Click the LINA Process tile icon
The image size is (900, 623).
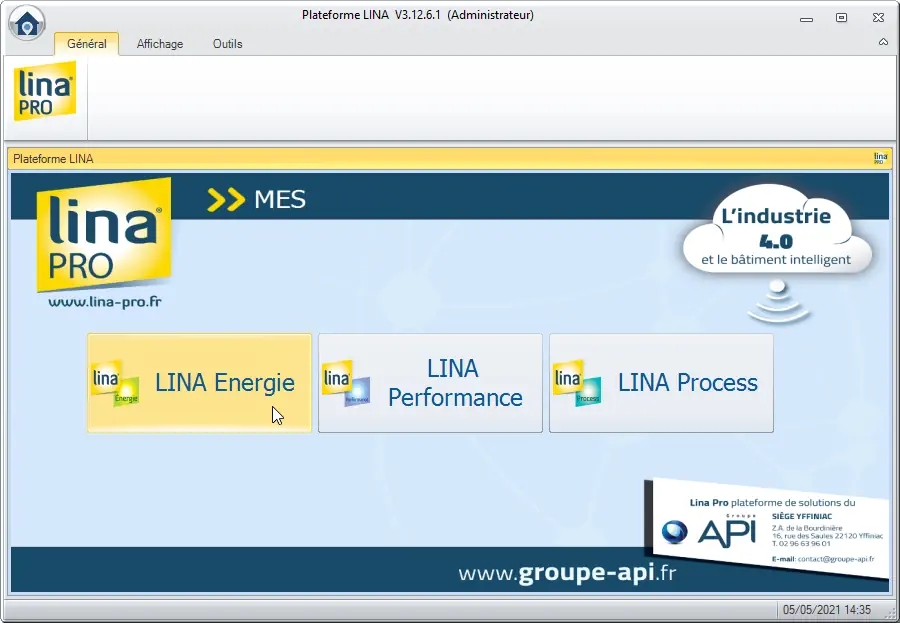(577, 383)
